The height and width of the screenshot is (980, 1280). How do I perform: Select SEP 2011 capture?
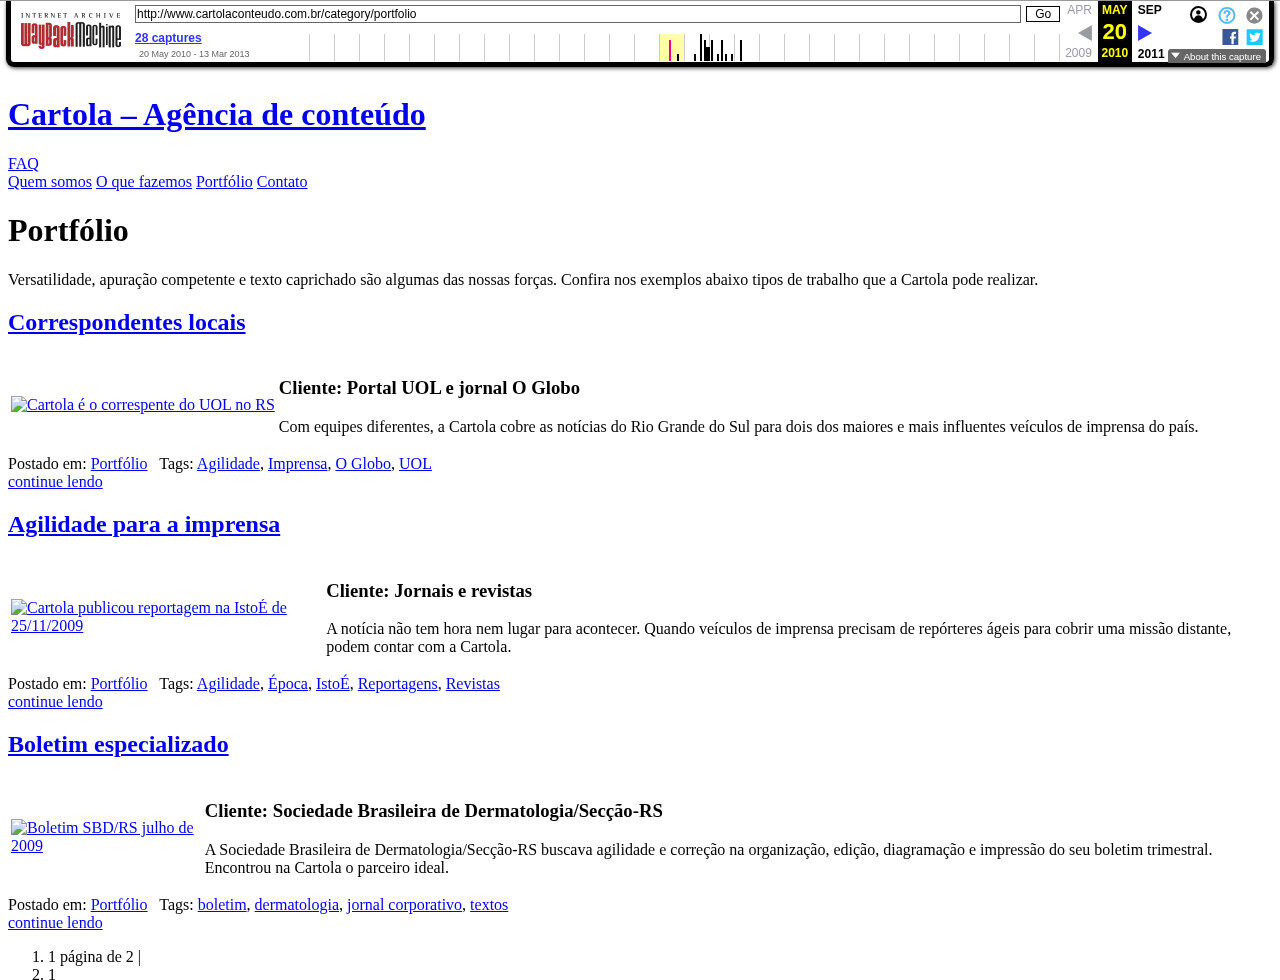point(1150,10)
